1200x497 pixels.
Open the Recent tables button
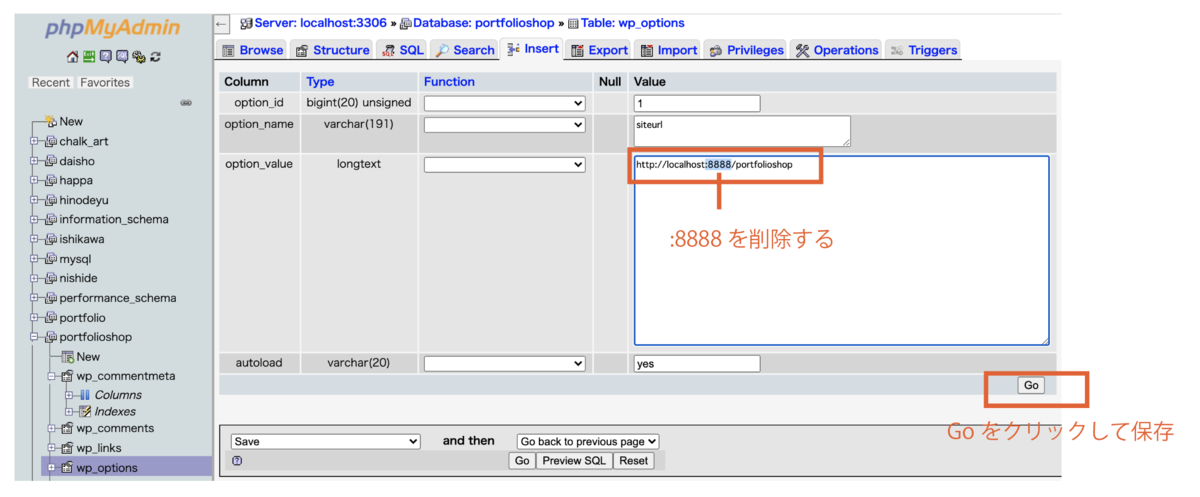click(x=51, y=82)
